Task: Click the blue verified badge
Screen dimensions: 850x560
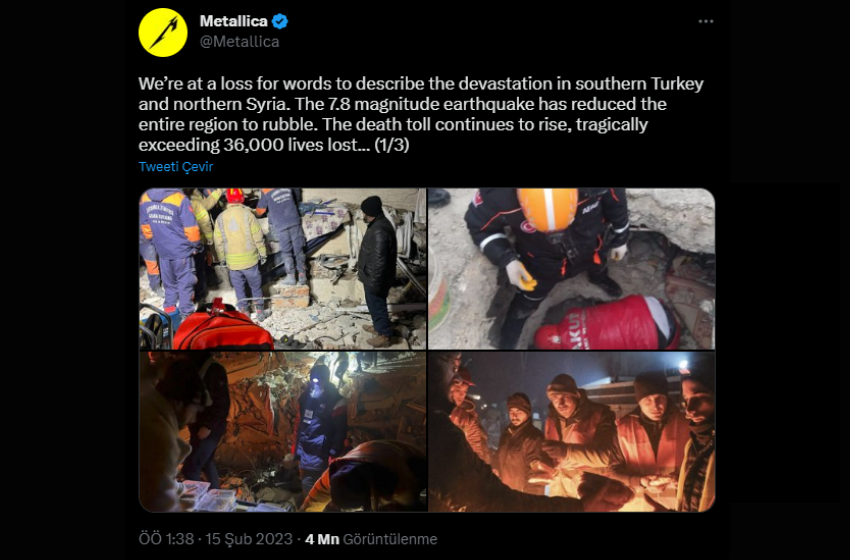Action: 280,22
